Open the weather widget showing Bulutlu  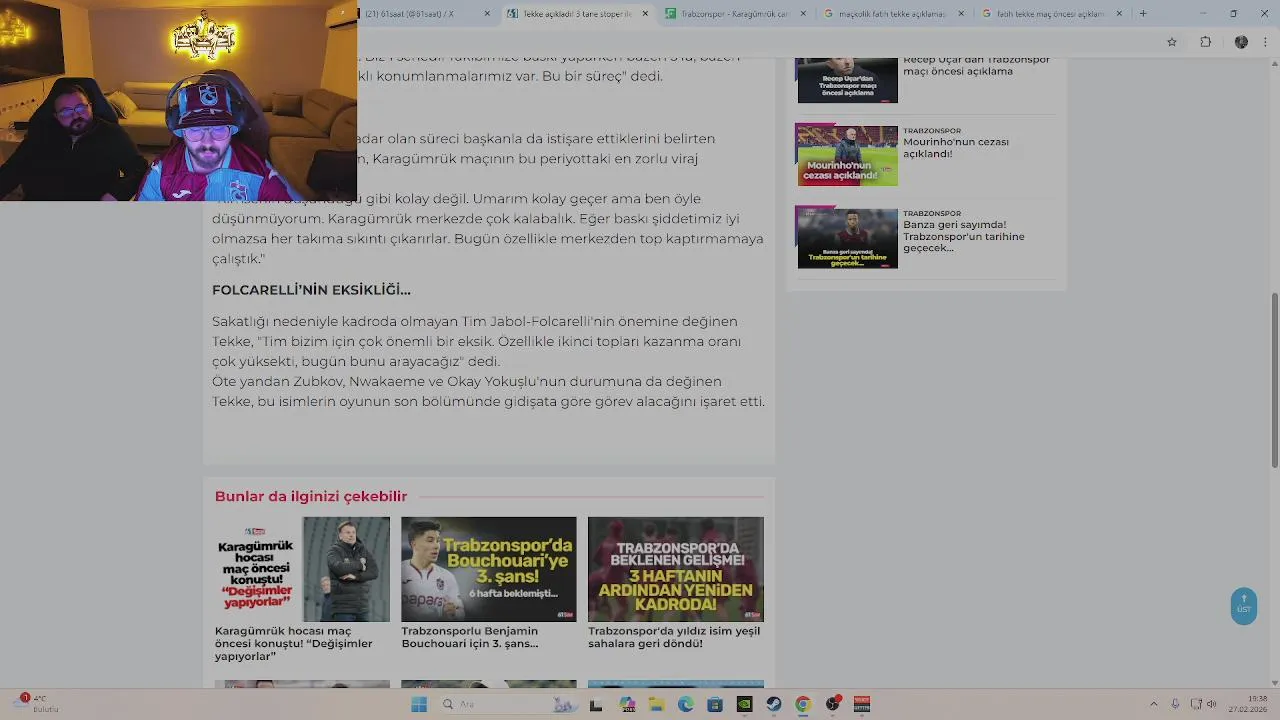pos(38,704)
